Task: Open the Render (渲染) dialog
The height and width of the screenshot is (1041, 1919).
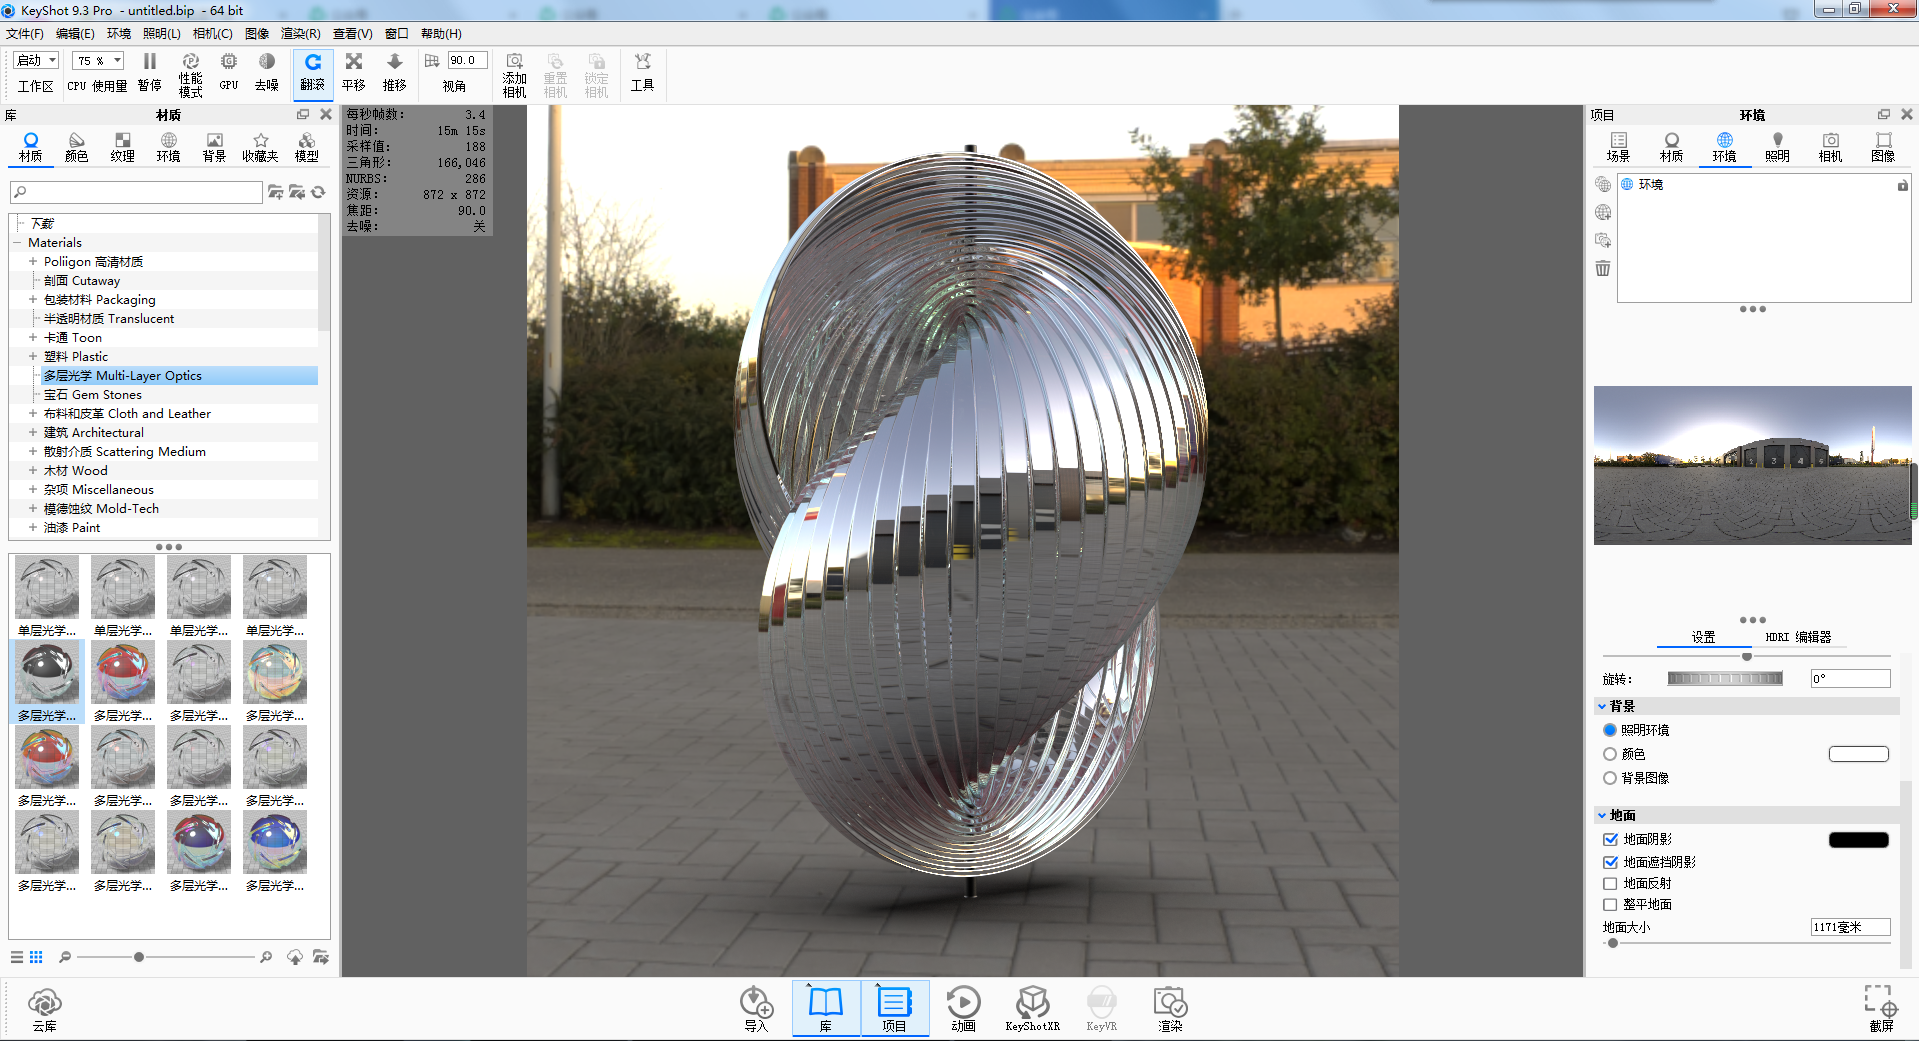Action: (1170, 1009)
